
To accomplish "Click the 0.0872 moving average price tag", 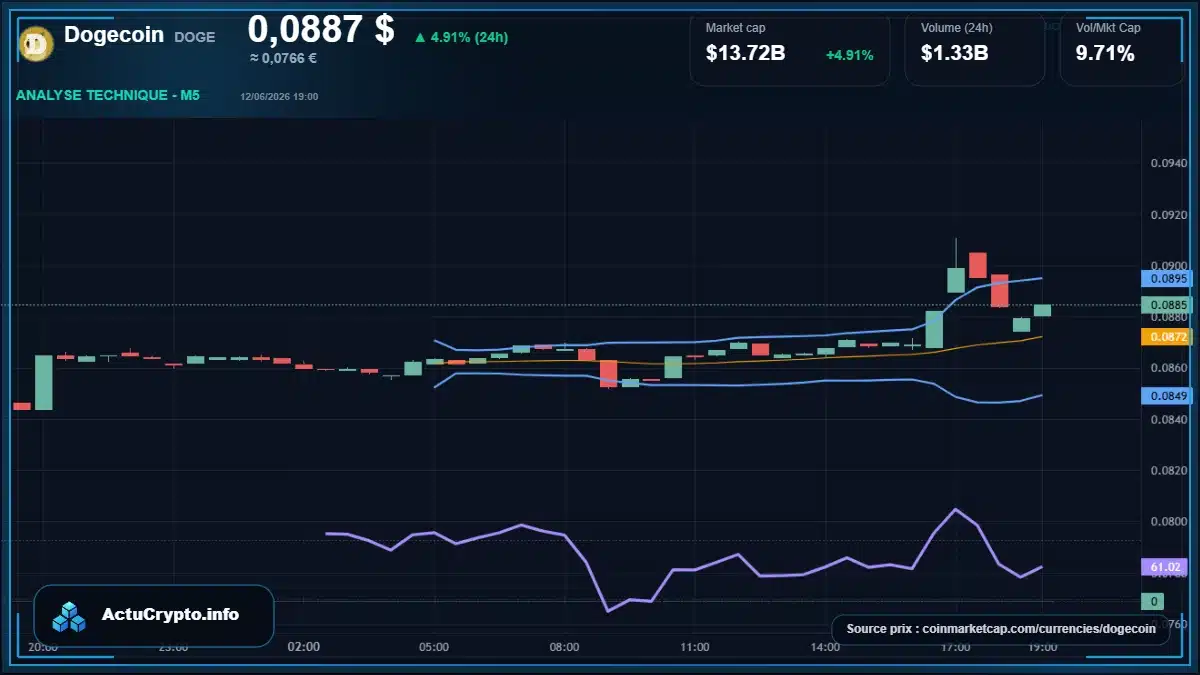I will click(x=1165, y=337).
